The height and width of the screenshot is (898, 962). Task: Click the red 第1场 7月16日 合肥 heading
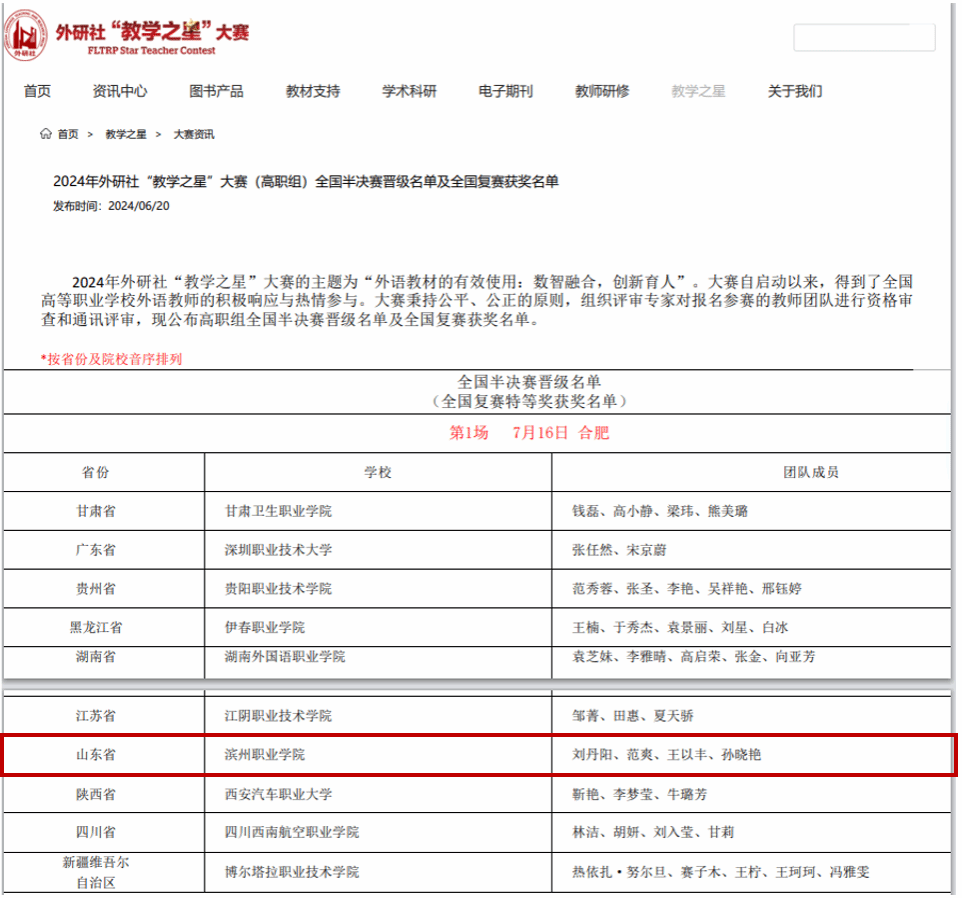coord(529,433)
